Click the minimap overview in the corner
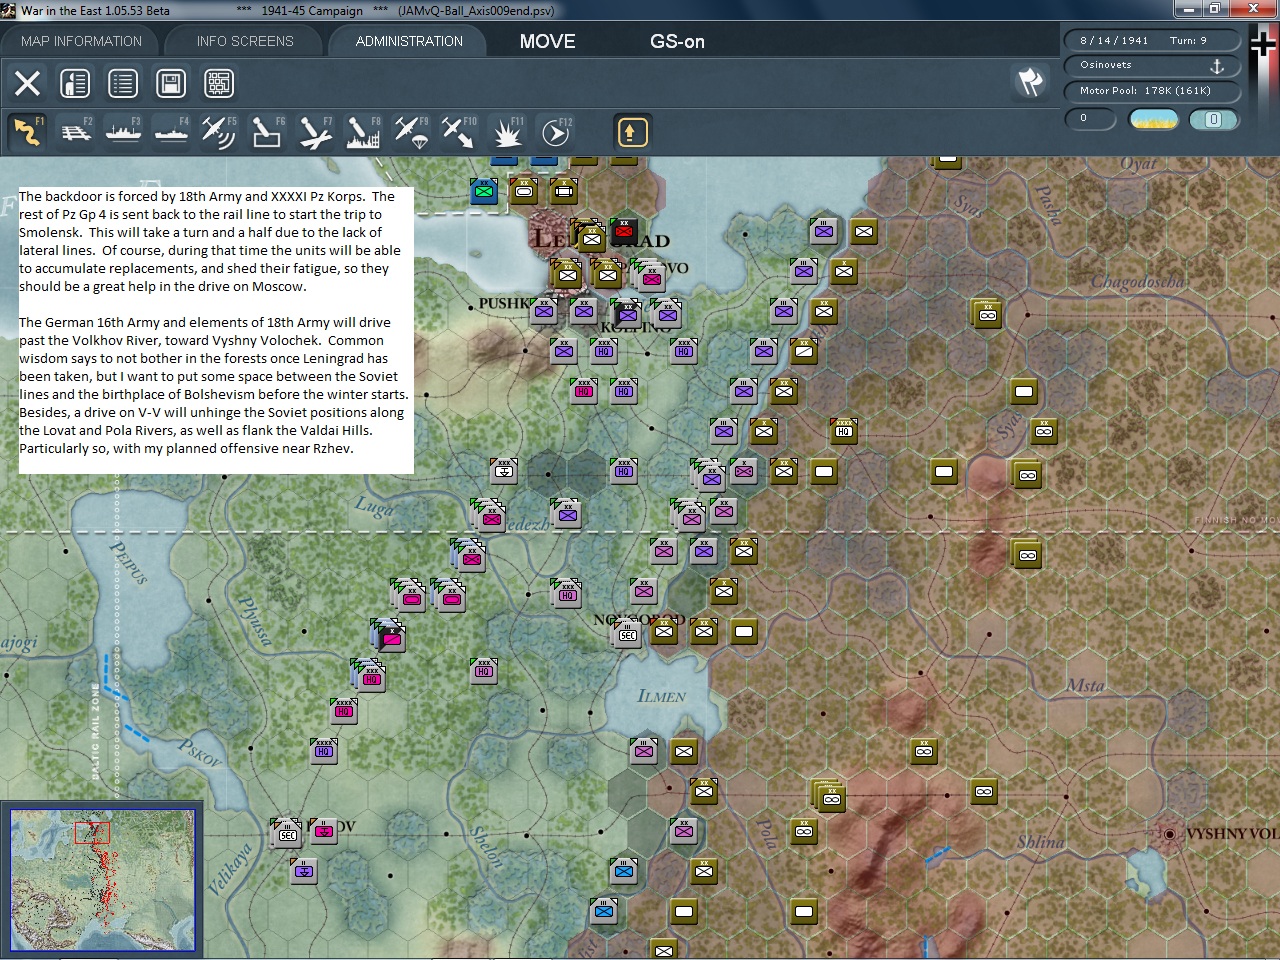 click(x=102, y=880)
